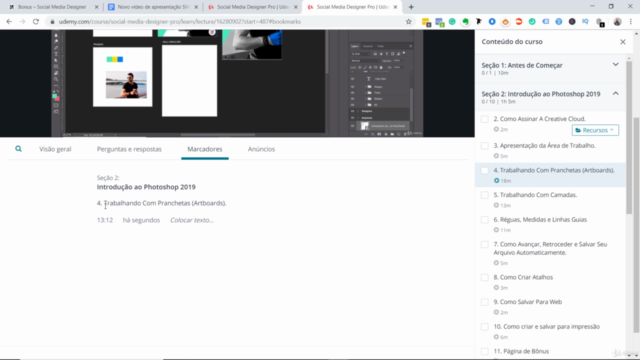The image size is (640, 360).
Task: Go back to previous page
Action: [x=9, y=22]
